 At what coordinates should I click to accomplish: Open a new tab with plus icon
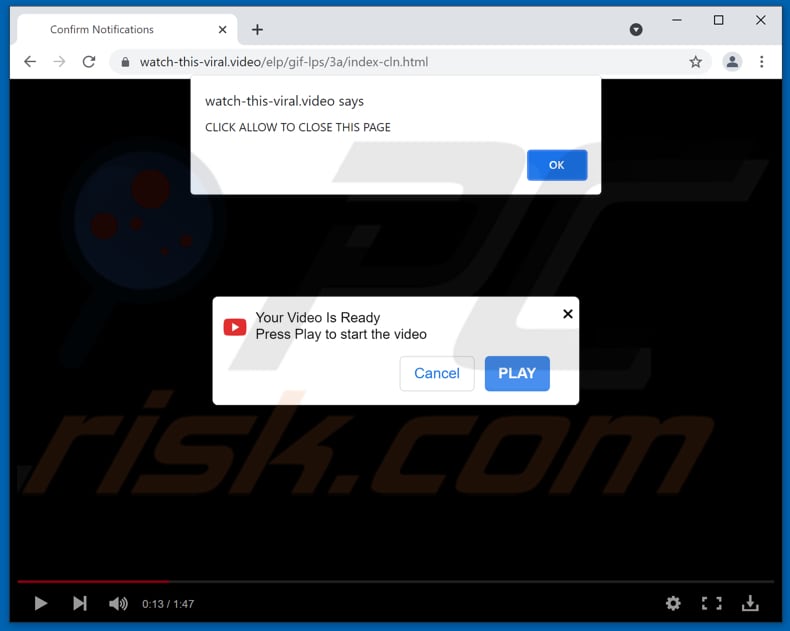[257, 30]
